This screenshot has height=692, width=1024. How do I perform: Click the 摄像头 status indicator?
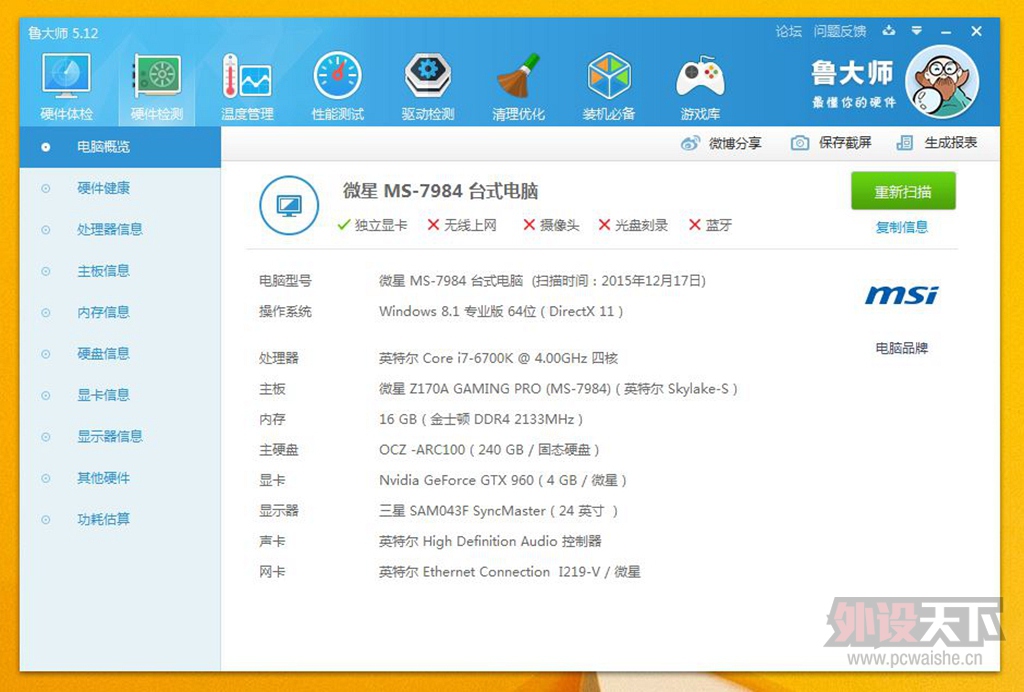coord(551,225)
